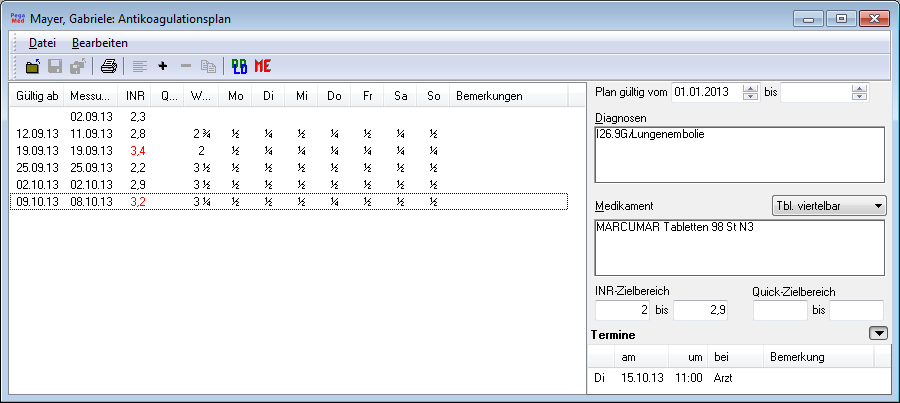Image resolution: width=900 pixels, height=403 pixels.
Task: Open the Datei menu
Action: [x=42, y=43]
